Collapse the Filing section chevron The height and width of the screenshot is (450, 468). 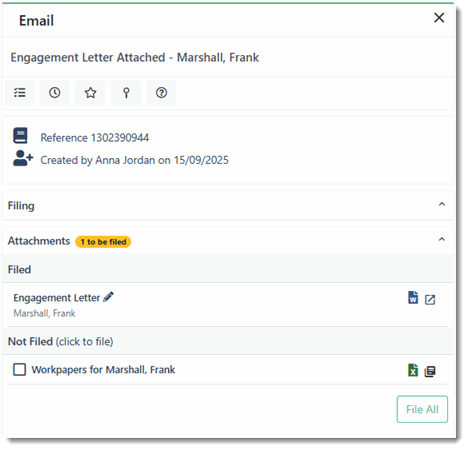442,204
